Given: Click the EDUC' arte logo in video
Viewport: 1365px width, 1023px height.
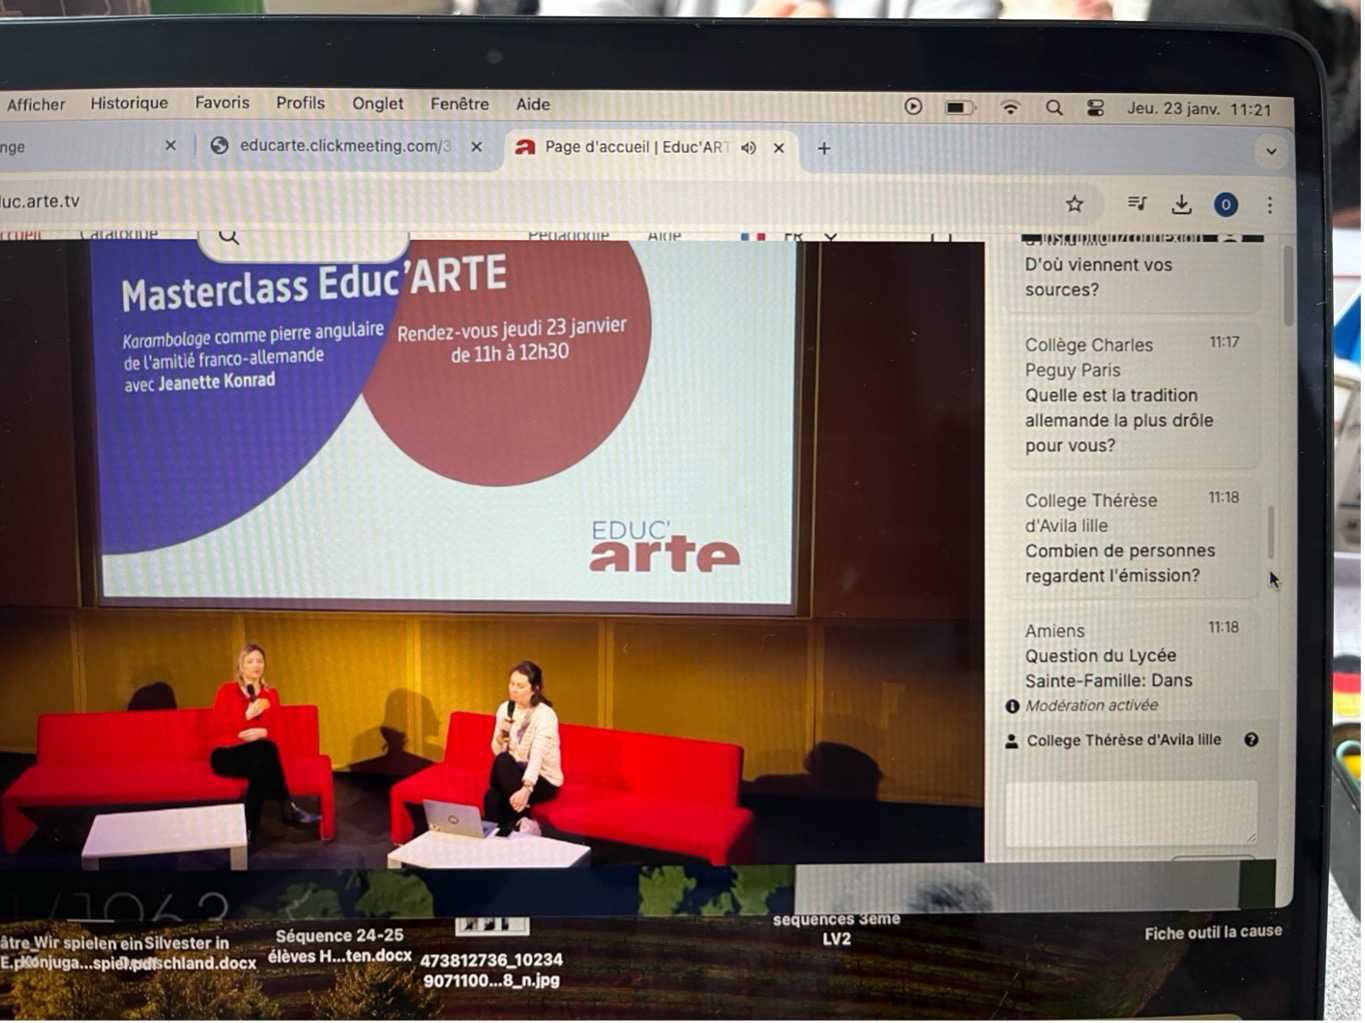Looking at the screenshot, I should [665, 546].
